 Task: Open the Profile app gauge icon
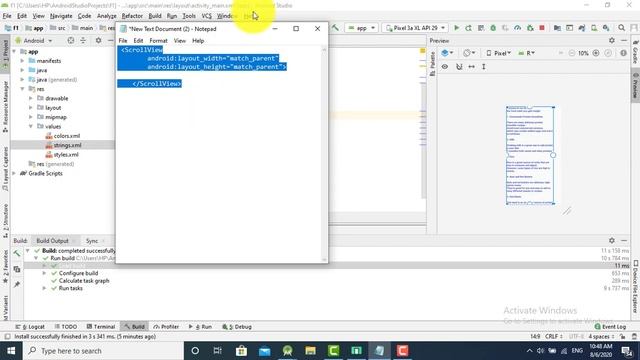[518, 28]
